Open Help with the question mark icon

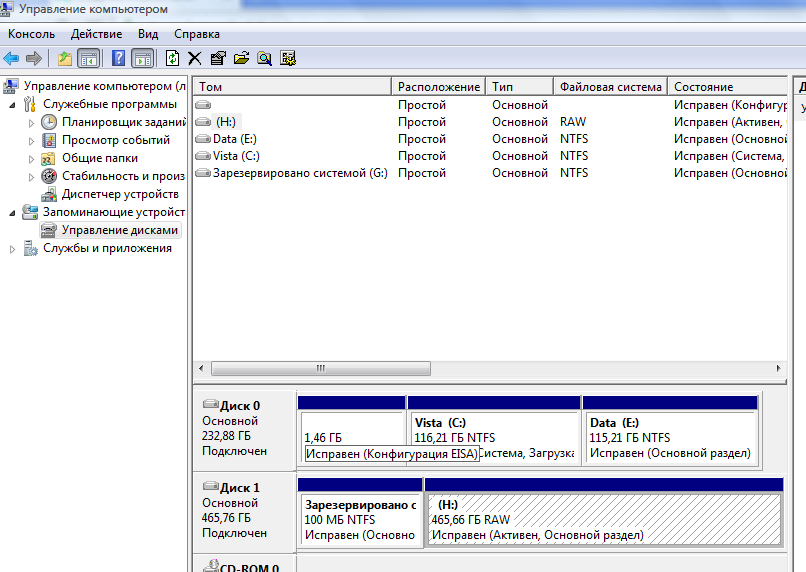click(119, 58)
